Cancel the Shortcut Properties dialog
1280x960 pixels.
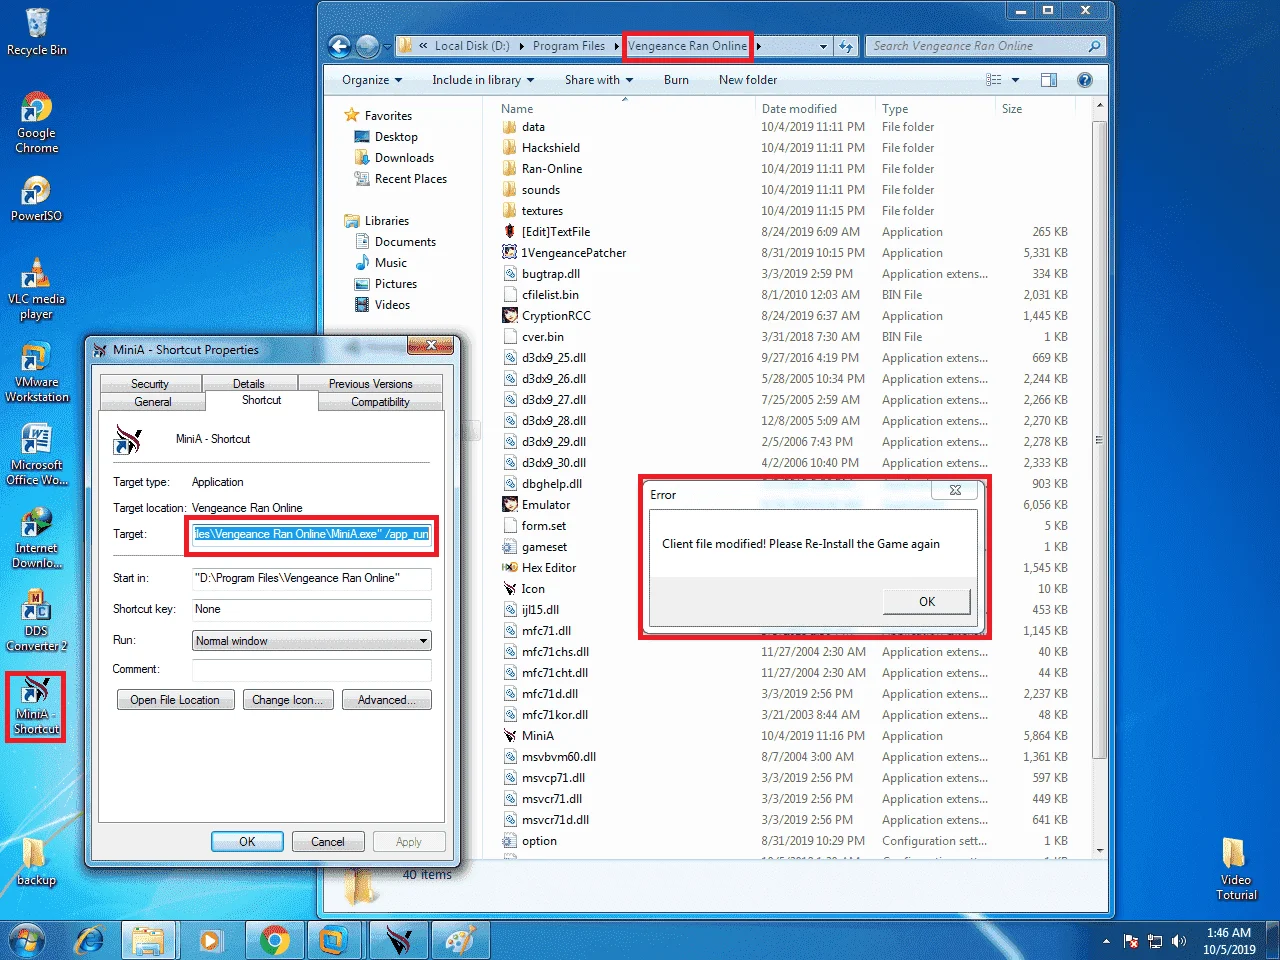(327, 842)
